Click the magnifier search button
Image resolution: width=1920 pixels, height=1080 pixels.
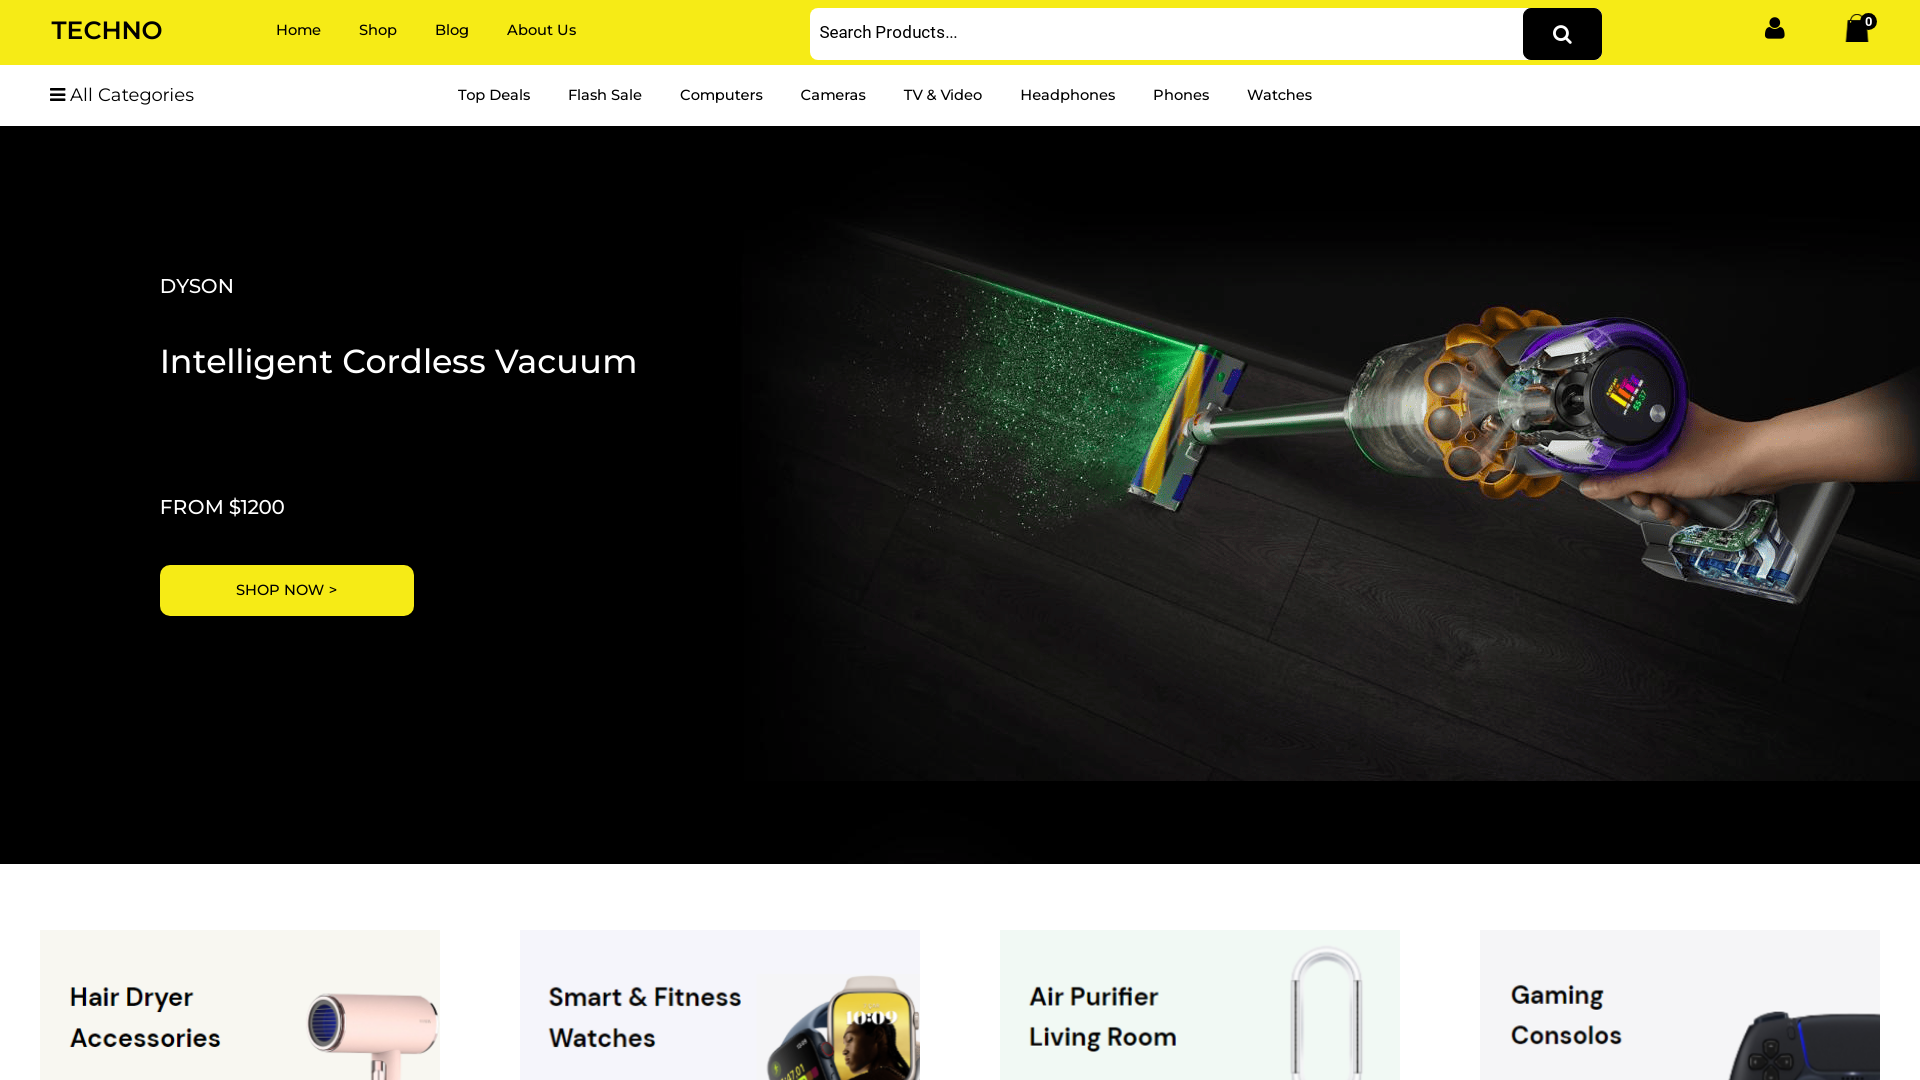[1561, 34]
